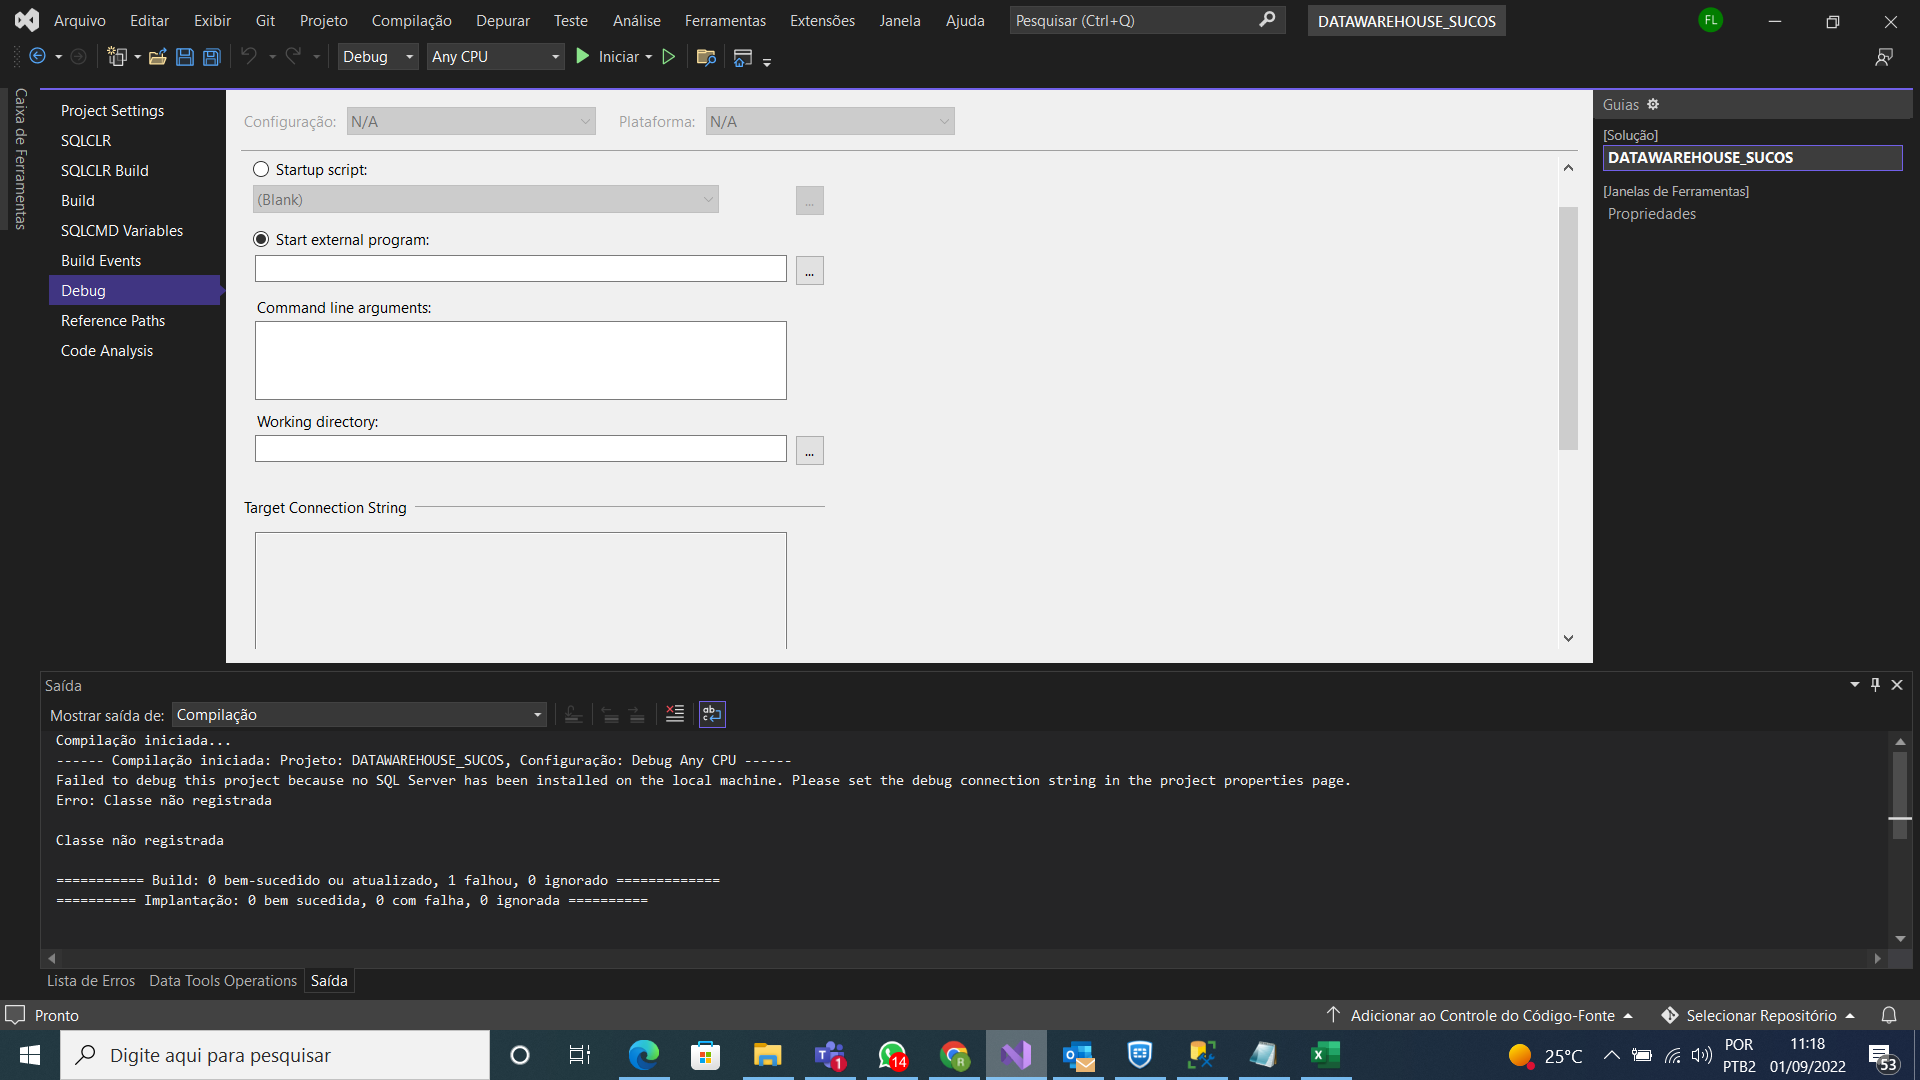This screenshot has width=1920, height=1080.
Task: Save the current file using single disk icon
Action: pos(185,57)
